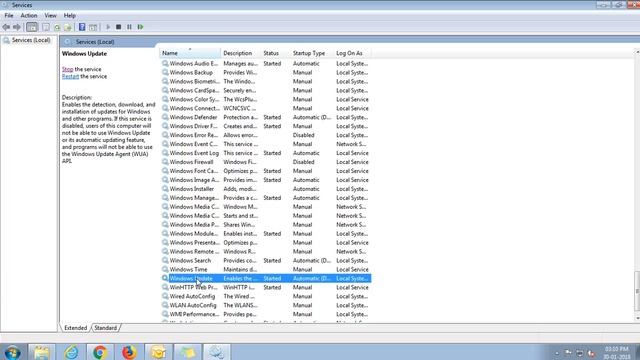Click the Forward arrow toolbar icon
The height and width of the screenshot is (360, 640).
point(17,27)
